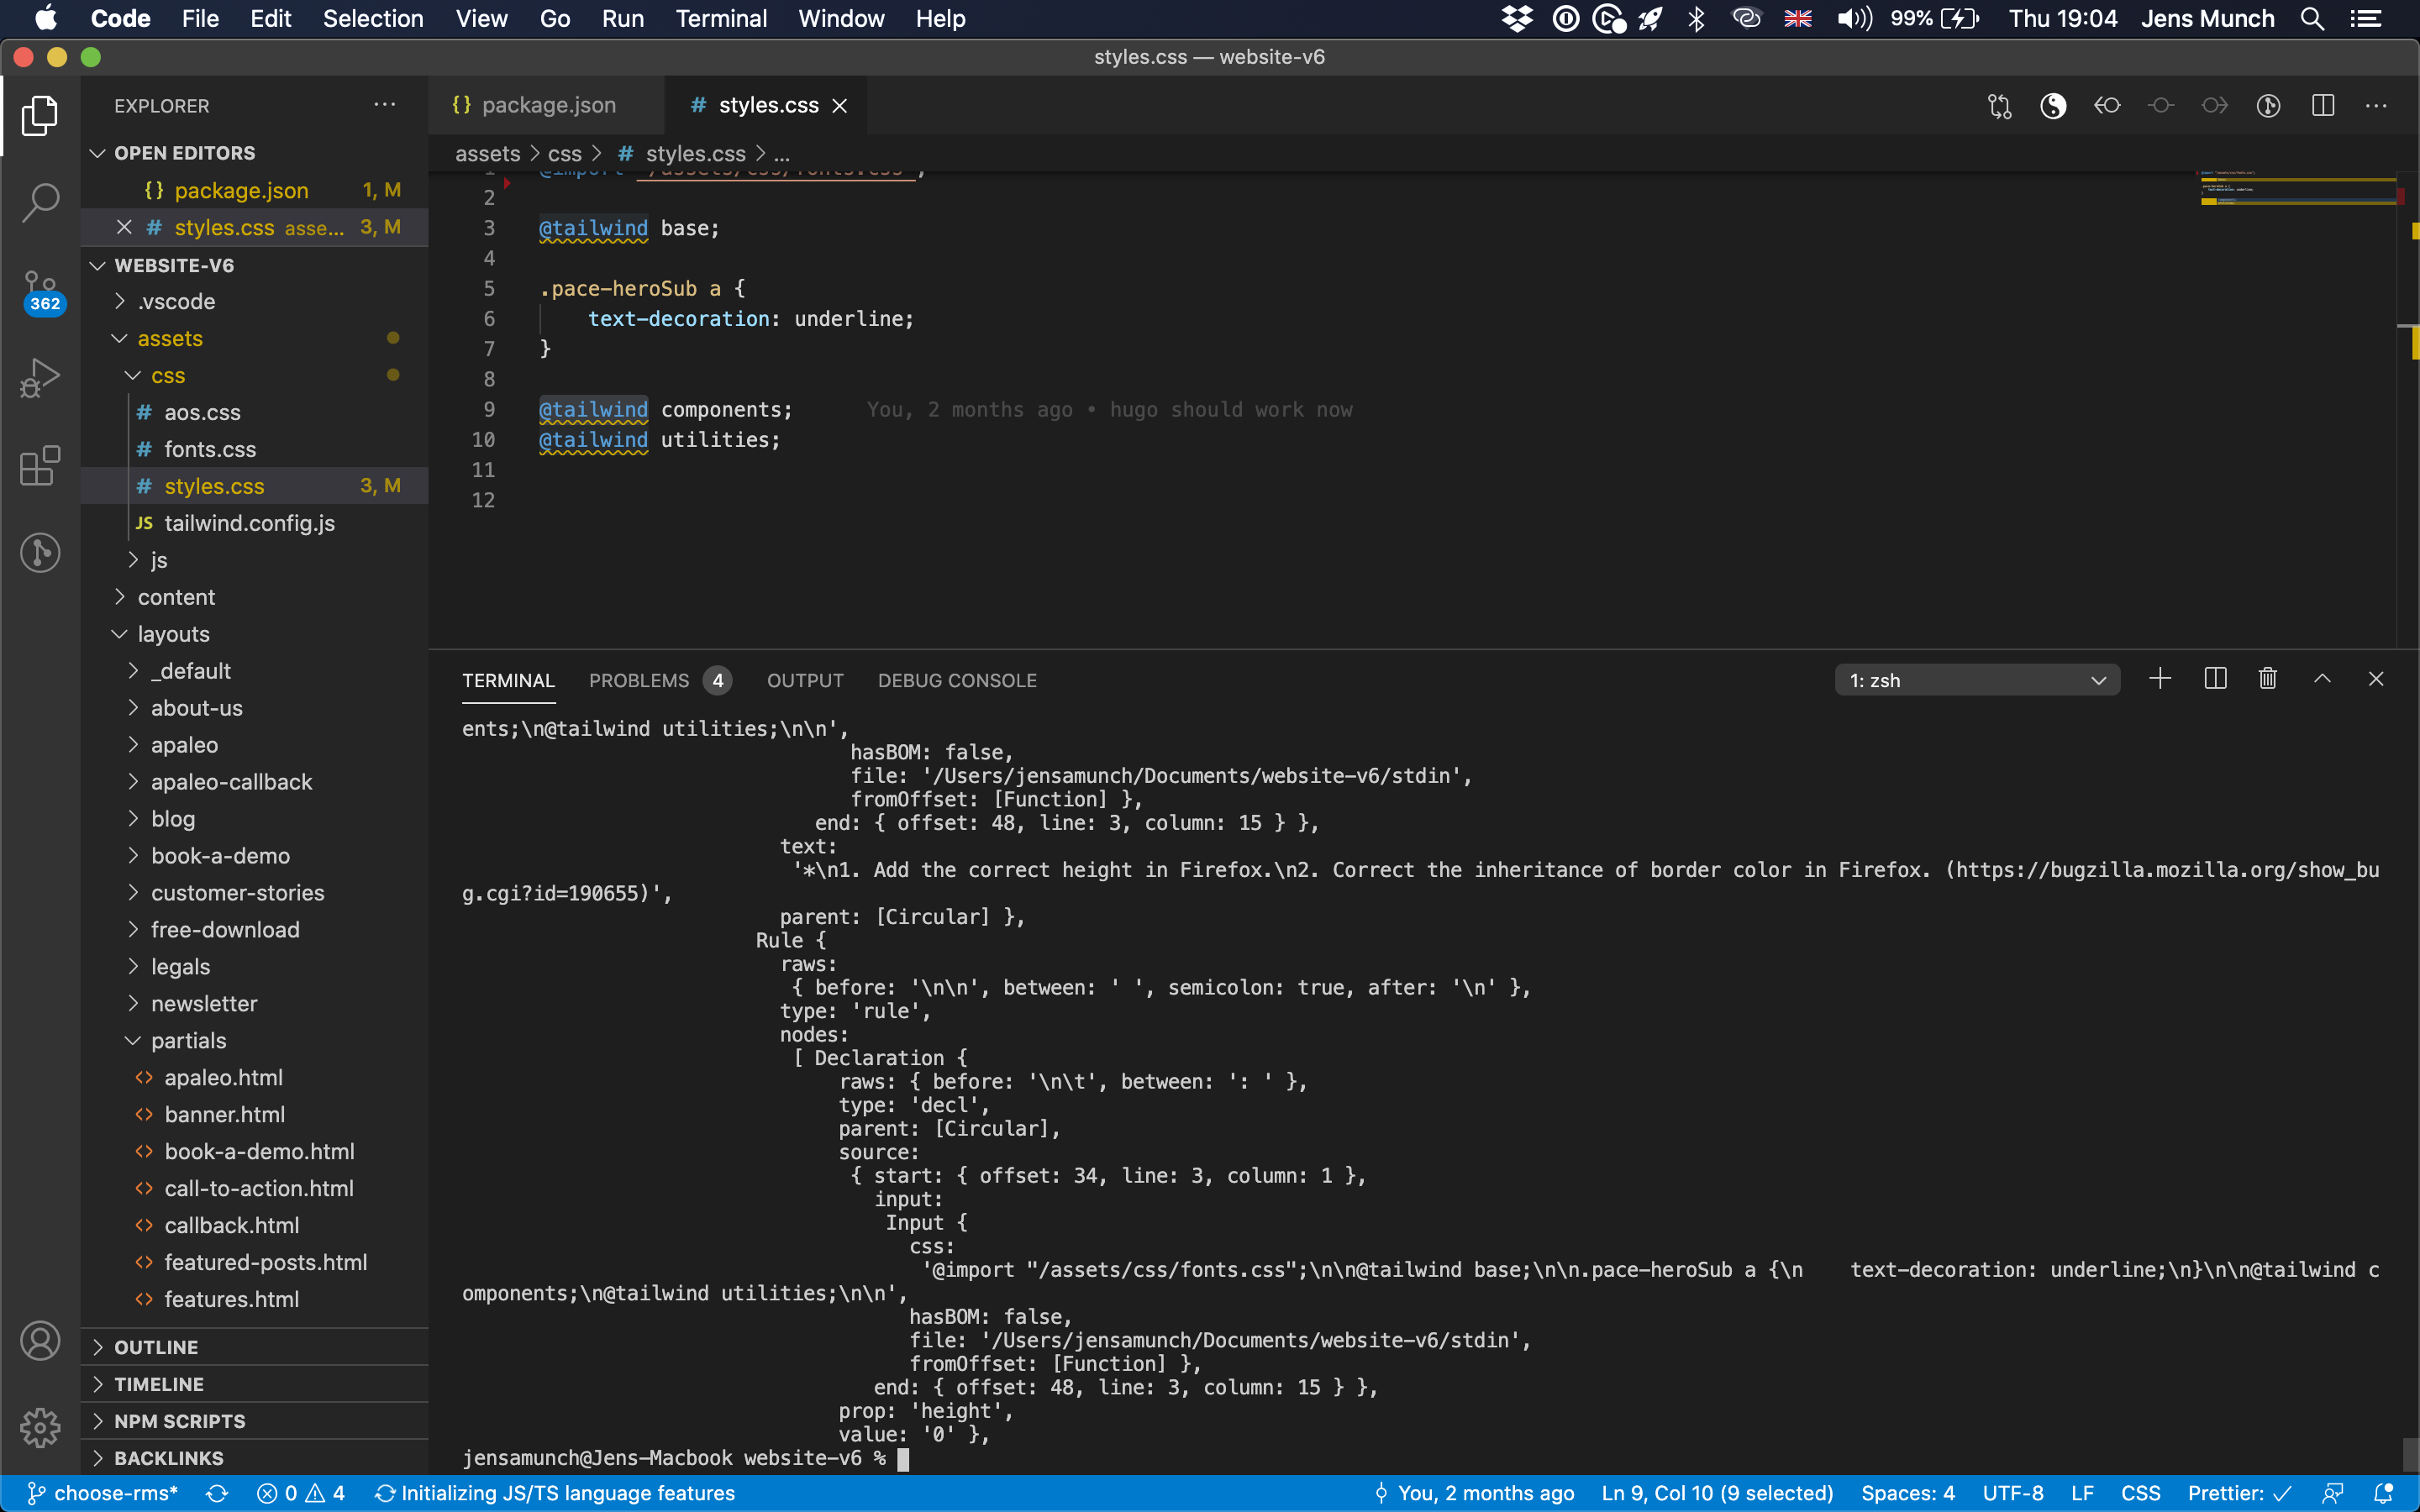This screenshot has width=2420, height=1512.
Task: Select the Run and Debug icon
Action: 40,377
